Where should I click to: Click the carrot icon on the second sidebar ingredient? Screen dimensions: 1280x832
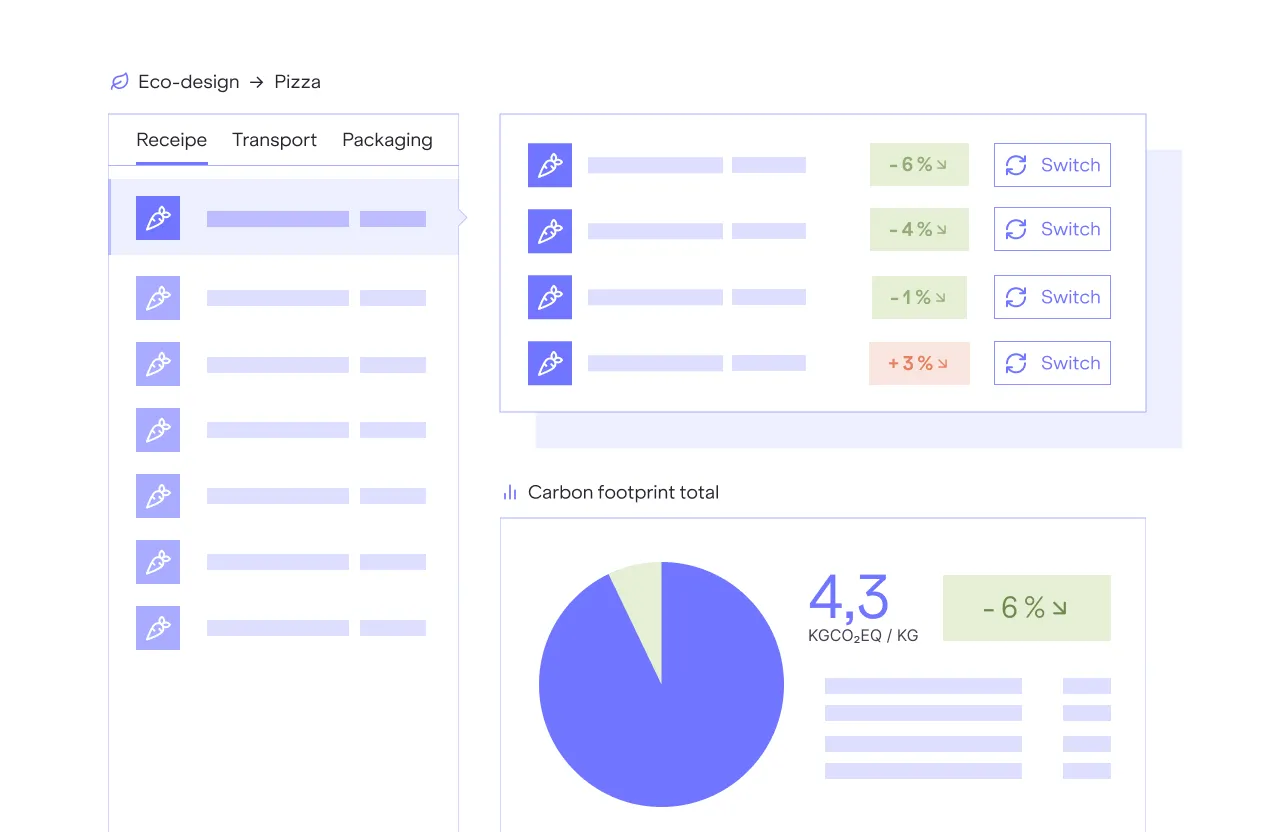tap(158, 297)
